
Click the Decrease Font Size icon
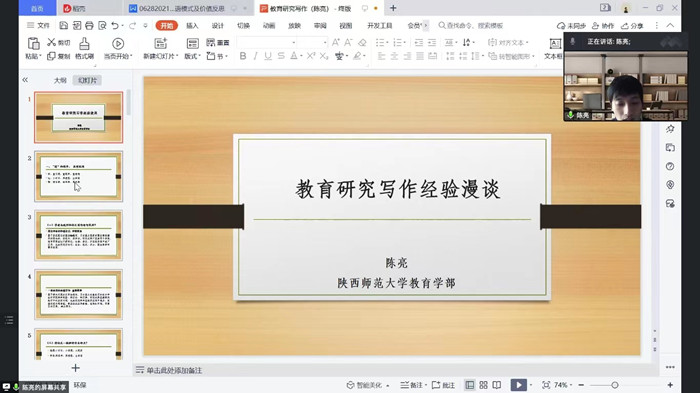(x=348, y=42)
